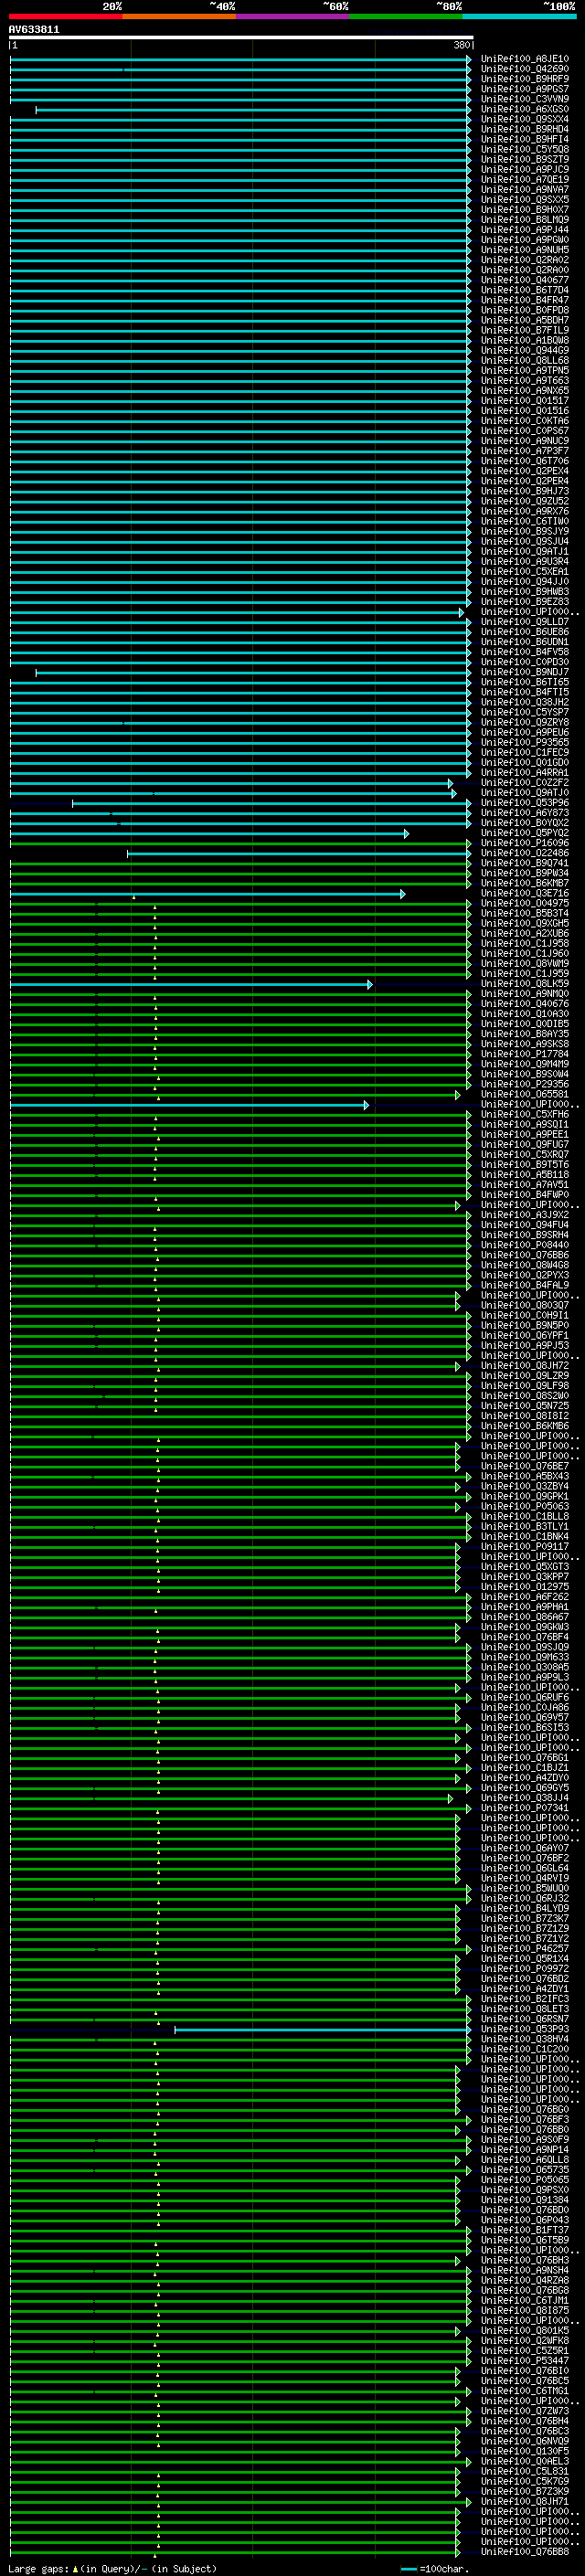Image resolution: width=585 pixels, height=2576 pixels.
Task: Open hit UniRef100_A1BQW8
Action: click(524, 340)
